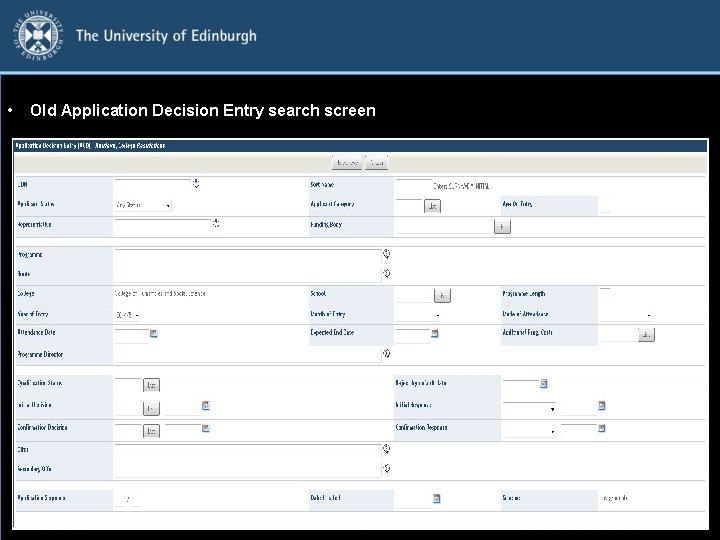Screen dimensions: 720x540
Task: Click the right button in the top toolbar
Action: pyautogui.click(x=377, y=163)
